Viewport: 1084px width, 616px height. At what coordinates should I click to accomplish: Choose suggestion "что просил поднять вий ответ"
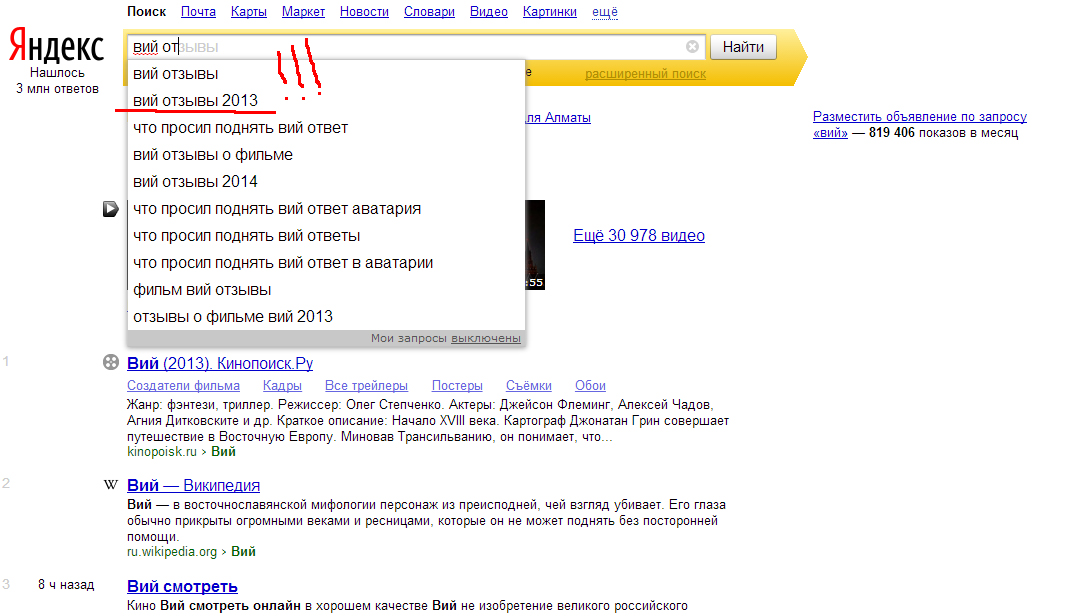pos(326,128)
